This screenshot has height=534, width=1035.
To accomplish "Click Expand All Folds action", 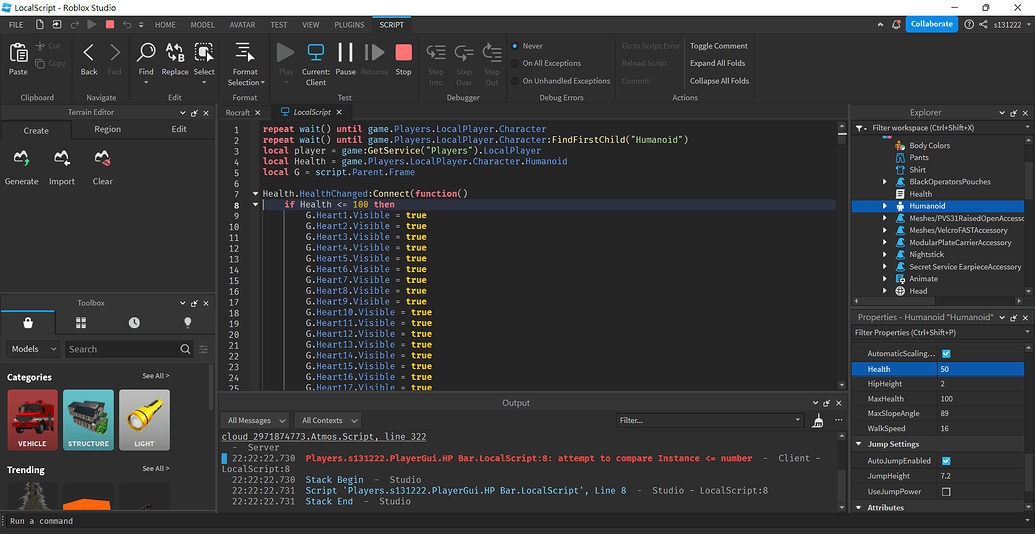I will tap(719, 63).
